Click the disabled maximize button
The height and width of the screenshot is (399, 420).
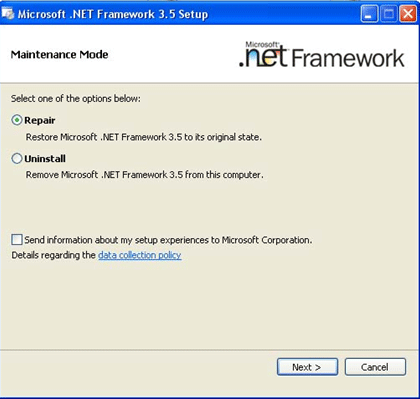[389, 14]
